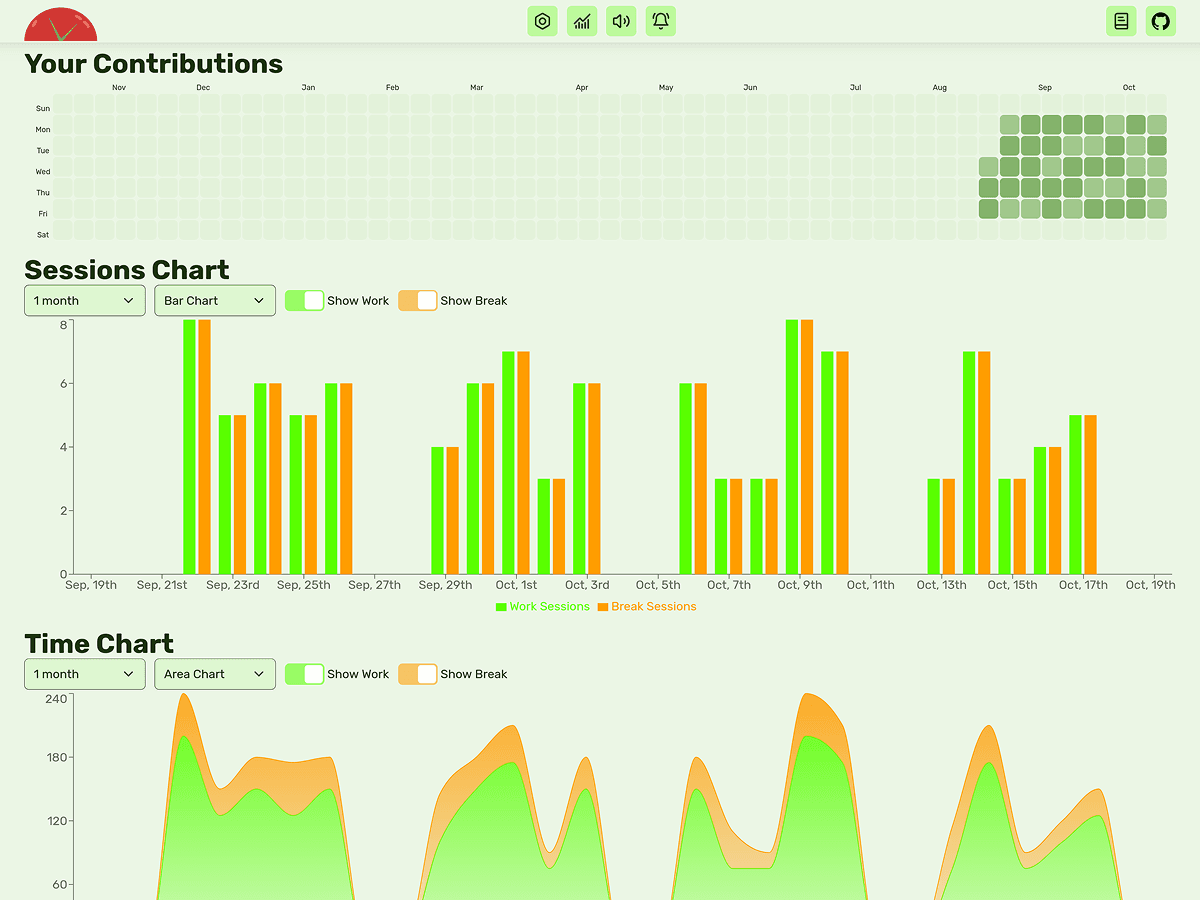Click the green Work Sessions legend square
The width and height of the screenshot is (1200, 900).
(501, 607)
